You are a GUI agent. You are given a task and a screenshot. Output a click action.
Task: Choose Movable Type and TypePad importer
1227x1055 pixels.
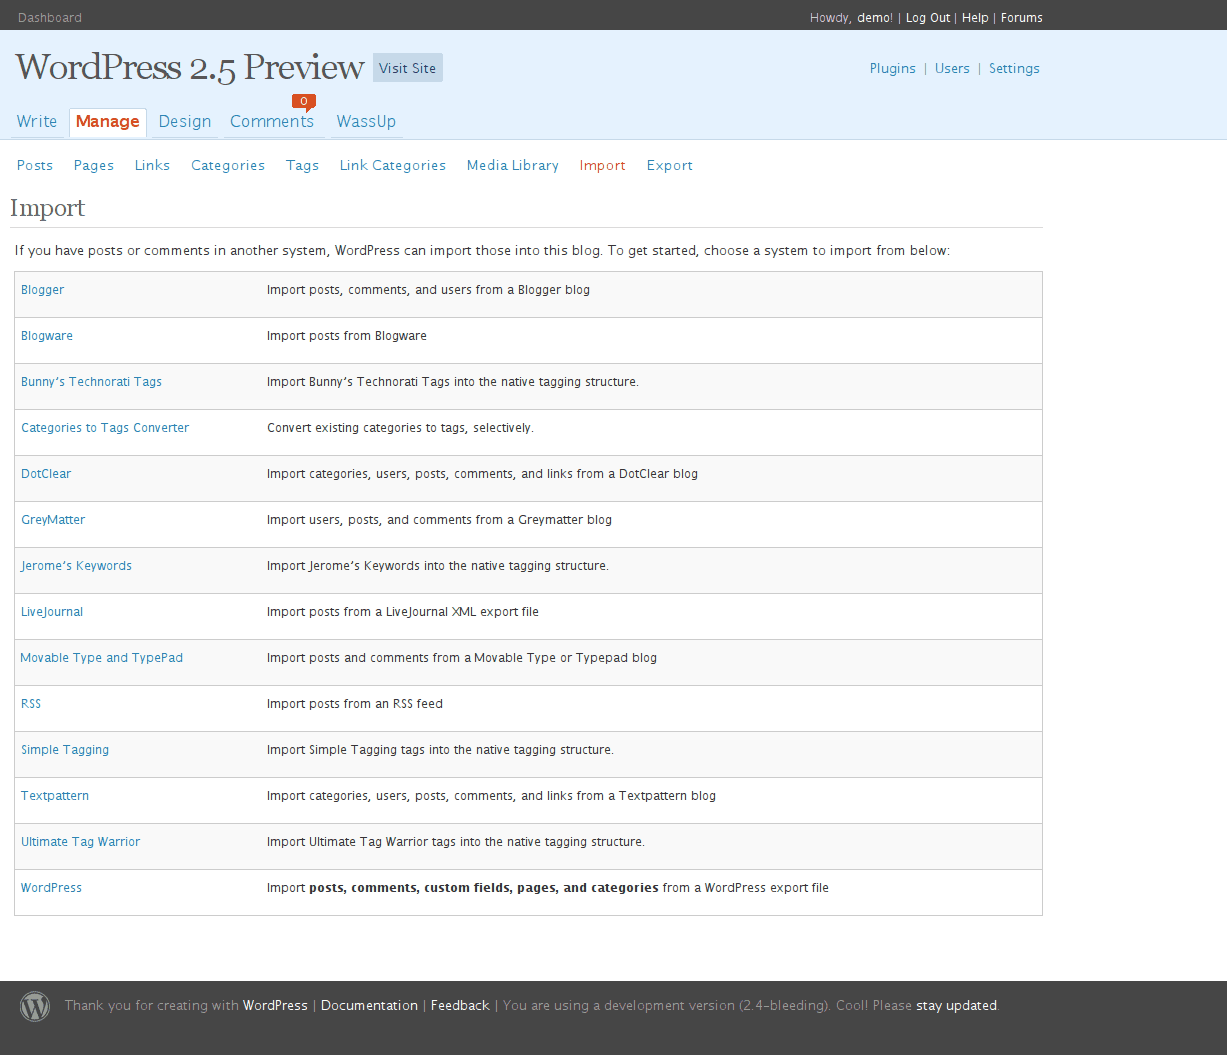point(102,658)
